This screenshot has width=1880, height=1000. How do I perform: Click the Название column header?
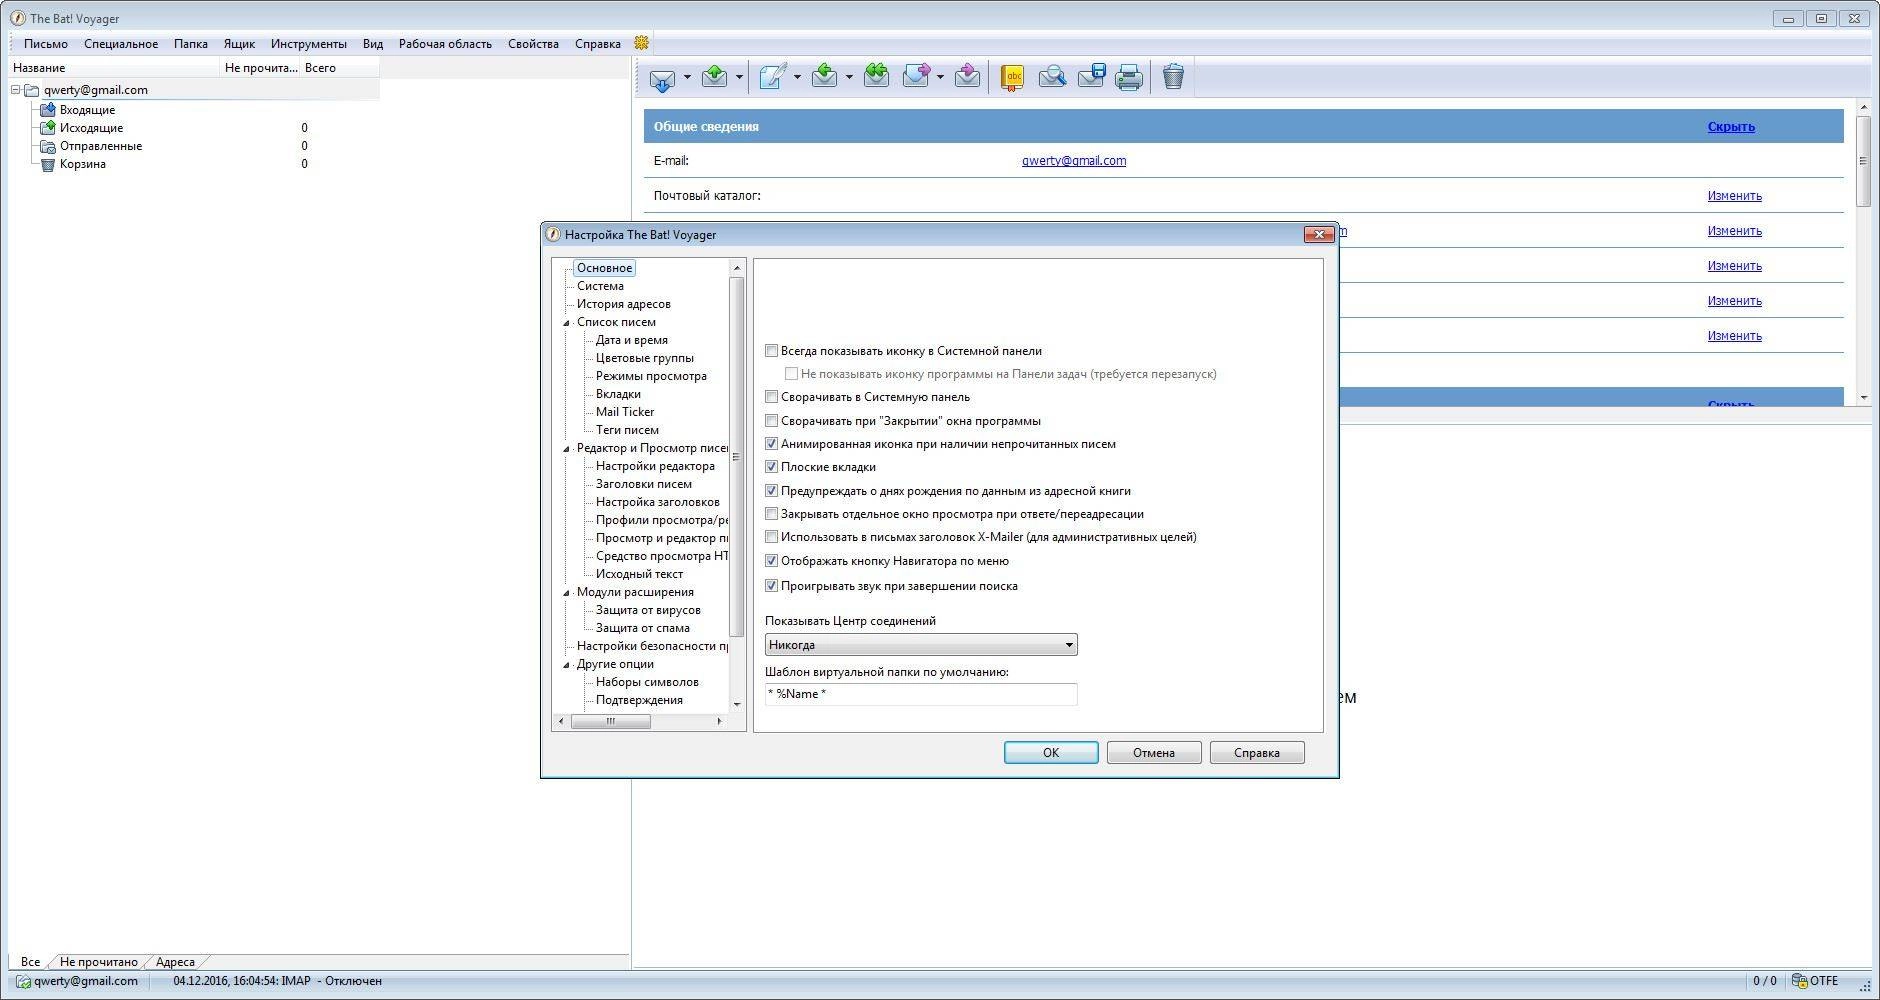click(x=114, y=68)
